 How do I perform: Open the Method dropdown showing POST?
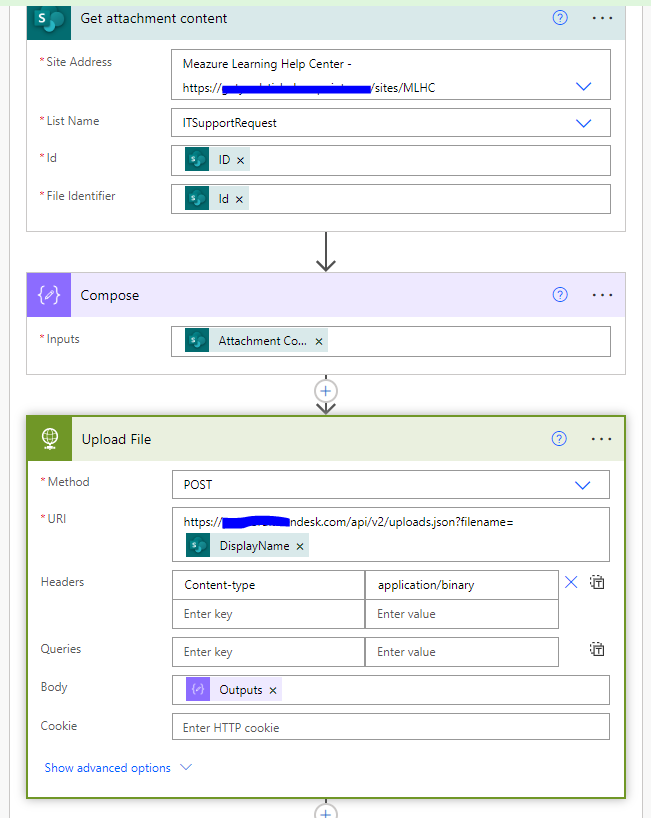584,485
